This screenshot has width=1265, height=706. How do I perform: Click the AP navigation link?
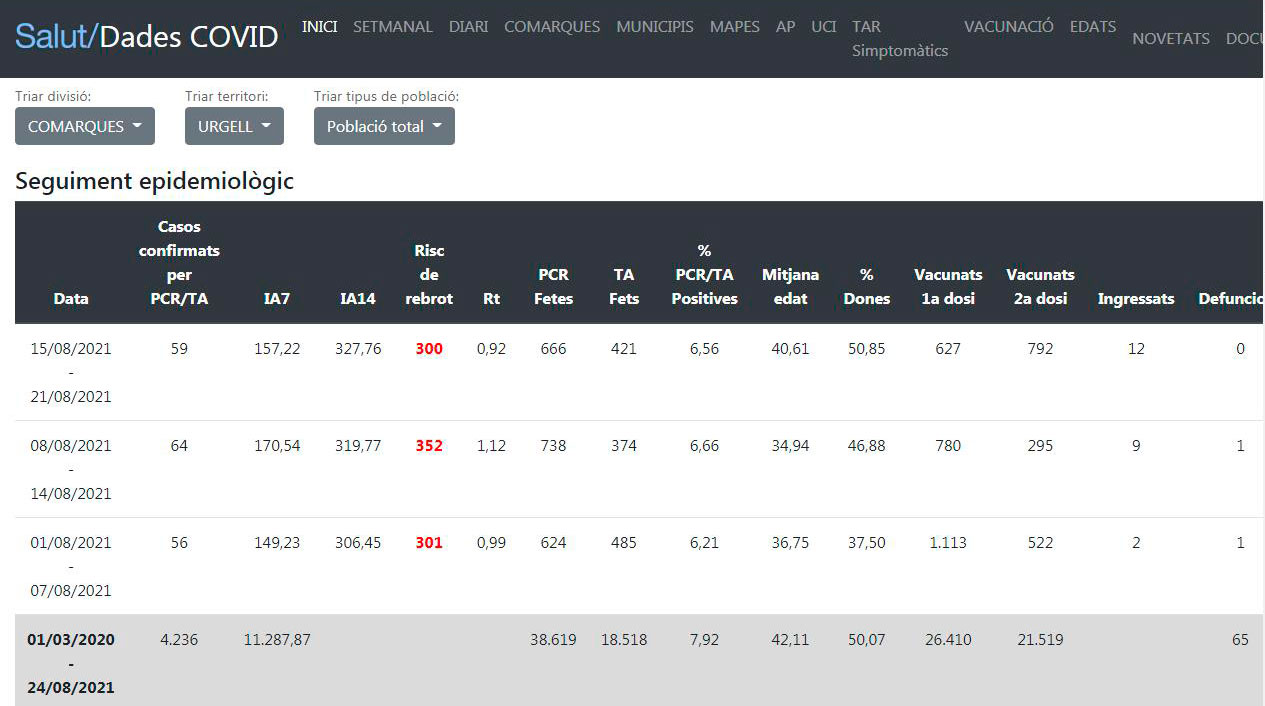[x=786, y=27]
